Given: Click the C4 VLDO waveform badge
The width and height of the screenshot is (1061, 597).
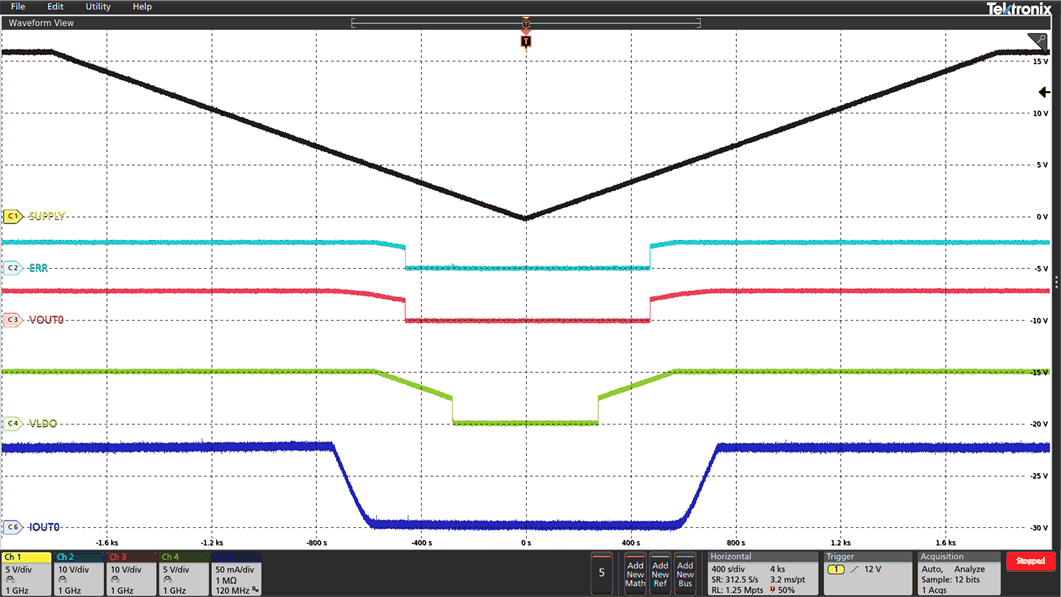Looking at the screenshot, I should click(x=12, y=423).
